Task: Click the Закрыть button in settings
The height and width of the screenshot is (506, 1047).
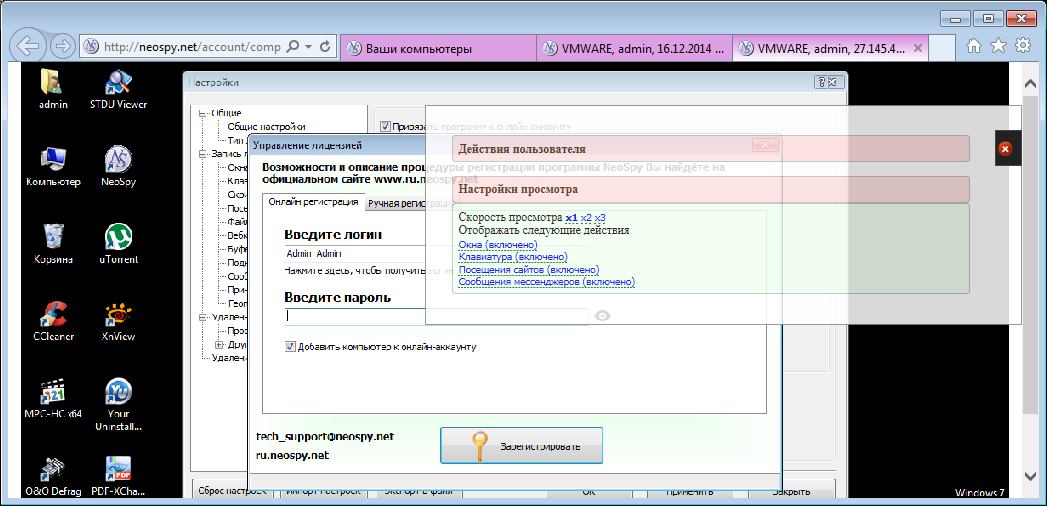Action: [791, 490]
